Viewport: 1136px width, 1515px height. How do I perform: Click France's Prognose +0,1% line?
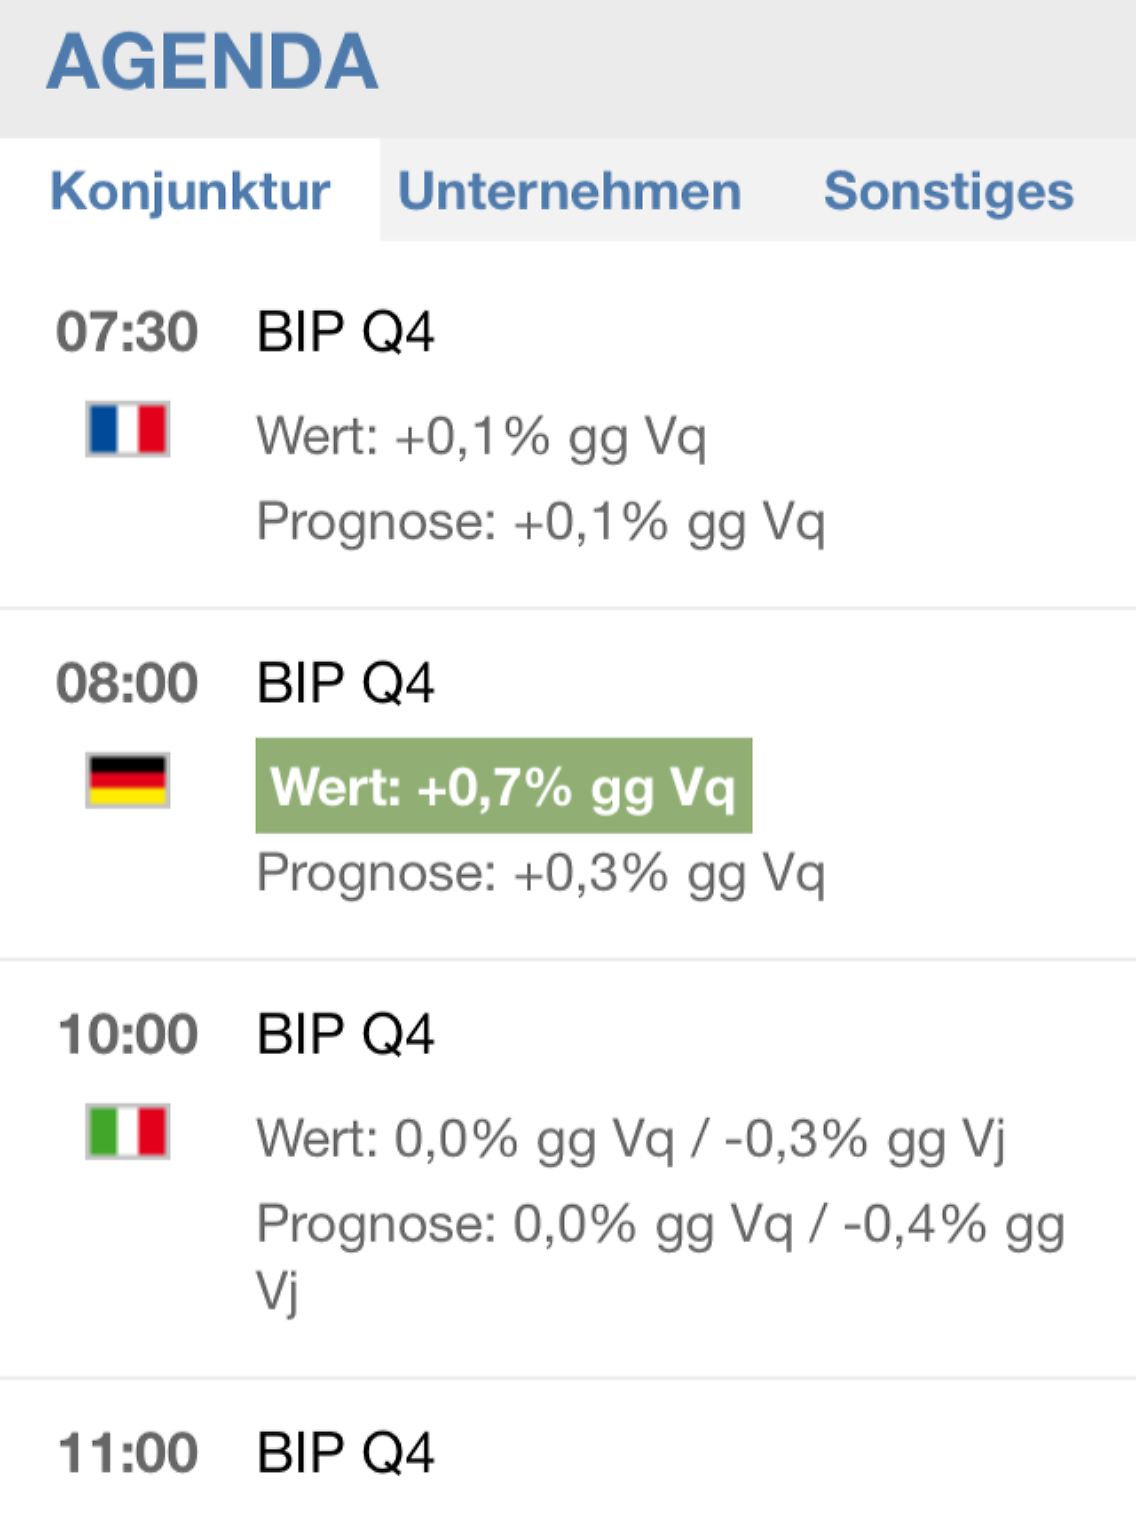tap(540, 522)
